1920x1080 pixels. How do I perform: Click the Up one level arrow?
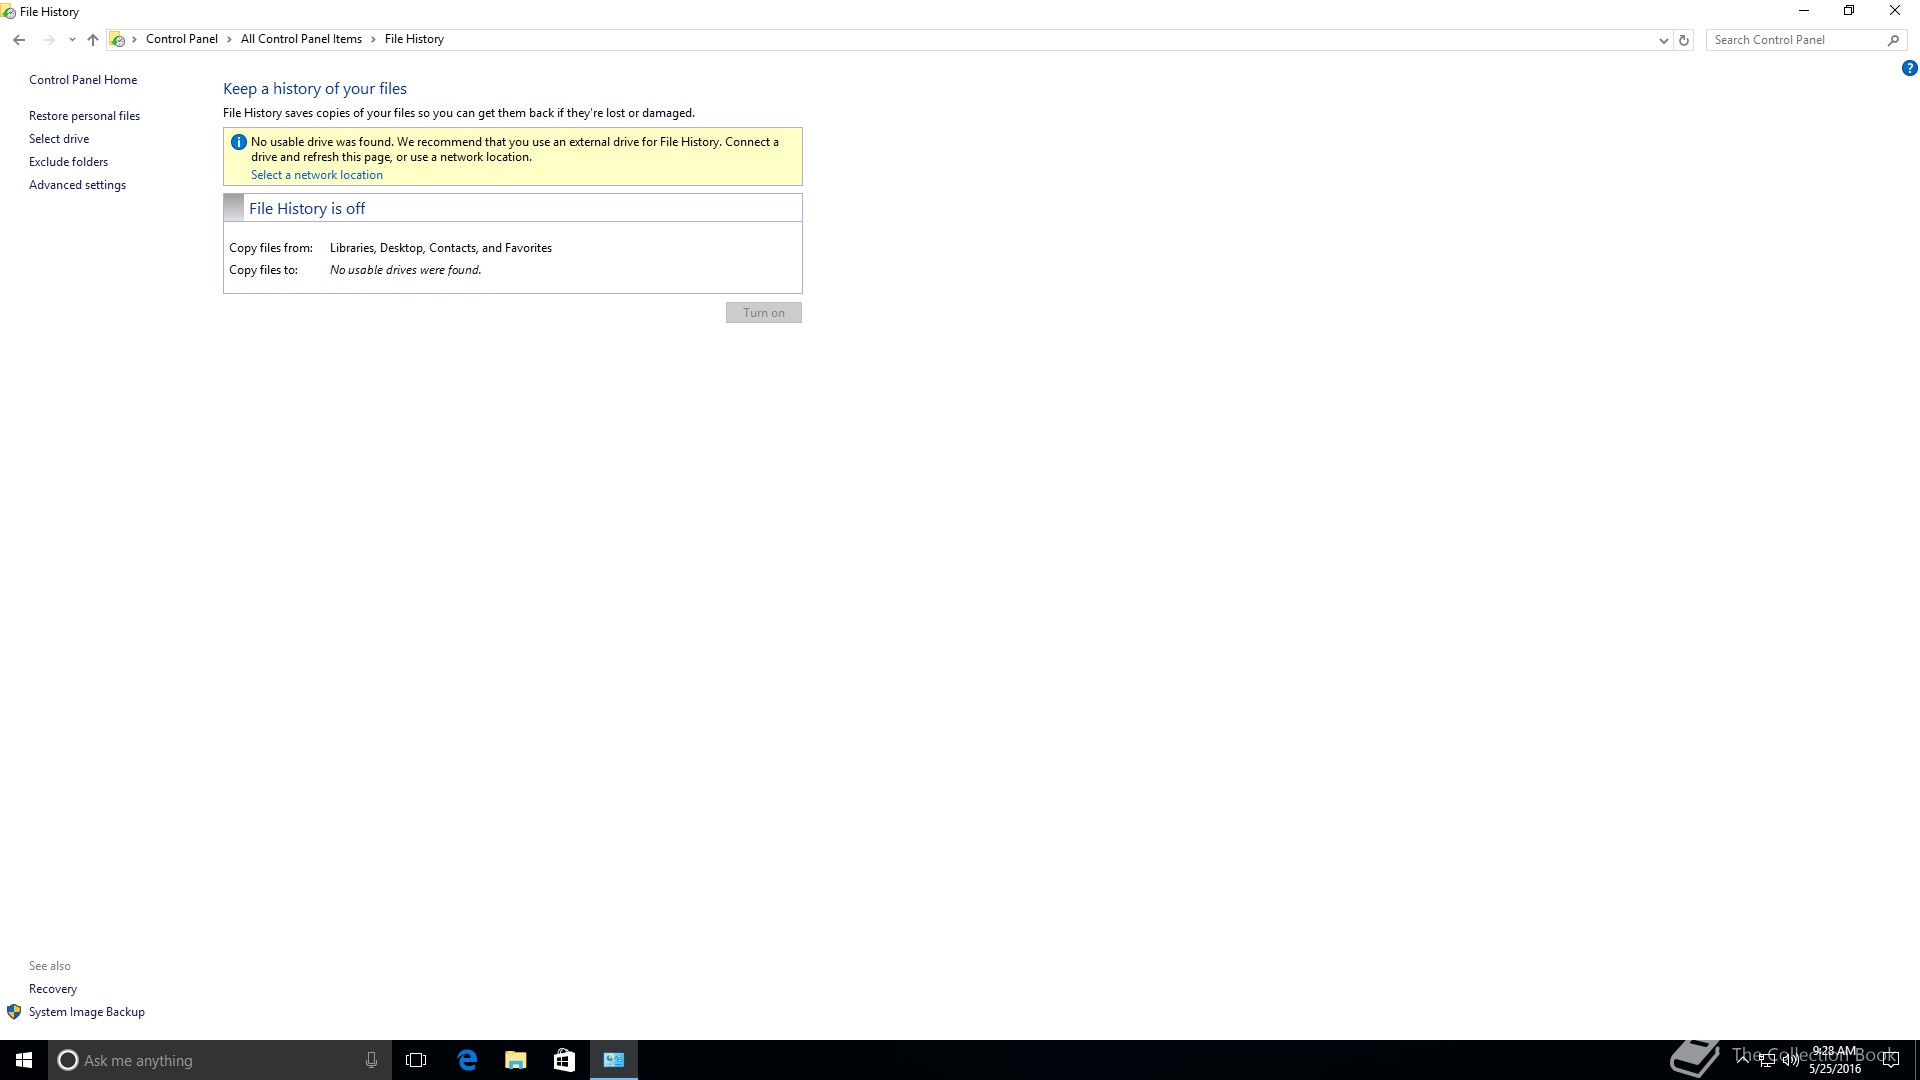coord(93,40)
